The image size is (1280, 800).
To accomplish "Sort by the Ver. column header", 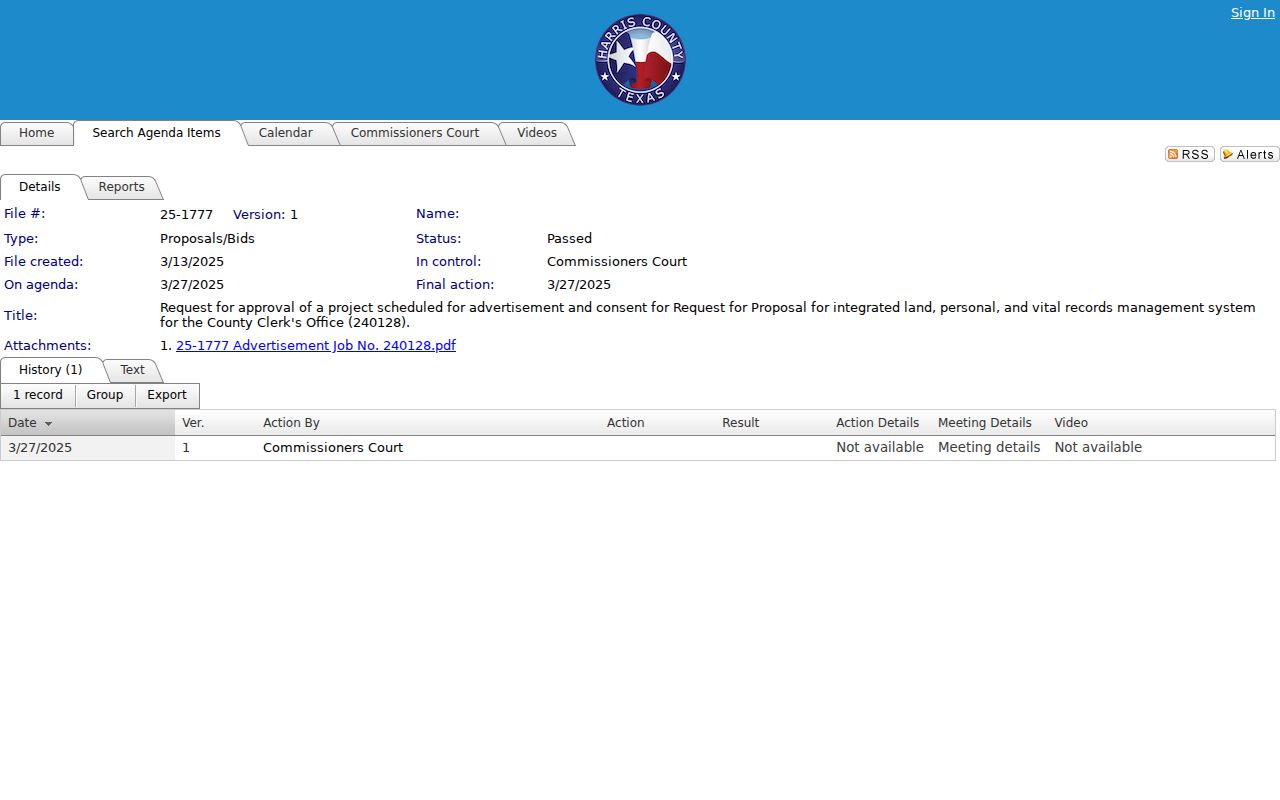I will pos(193,423).
